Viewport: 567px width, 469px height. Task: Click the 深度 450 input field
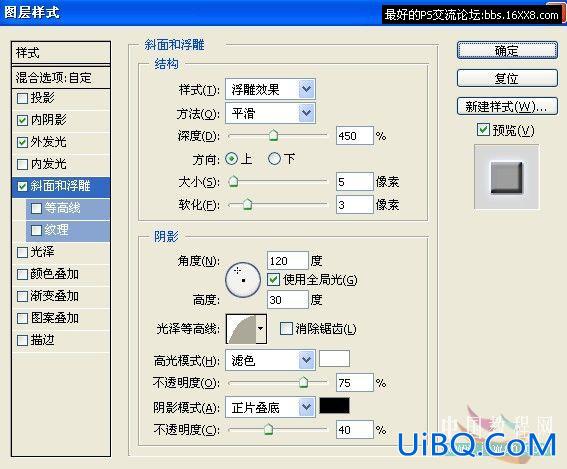tap(354, 136)
